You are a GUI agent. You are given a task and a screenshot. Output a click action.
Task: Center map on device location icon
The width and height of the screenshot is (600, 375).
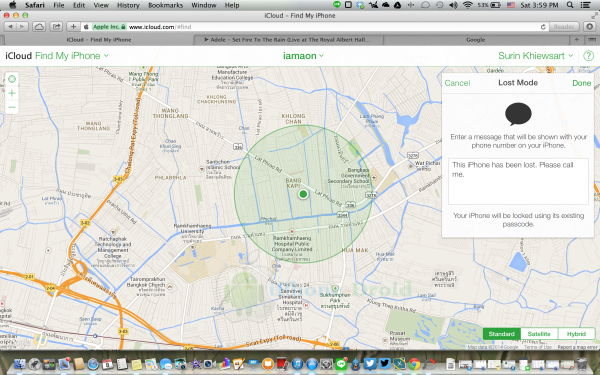click(x=12, y=79)
